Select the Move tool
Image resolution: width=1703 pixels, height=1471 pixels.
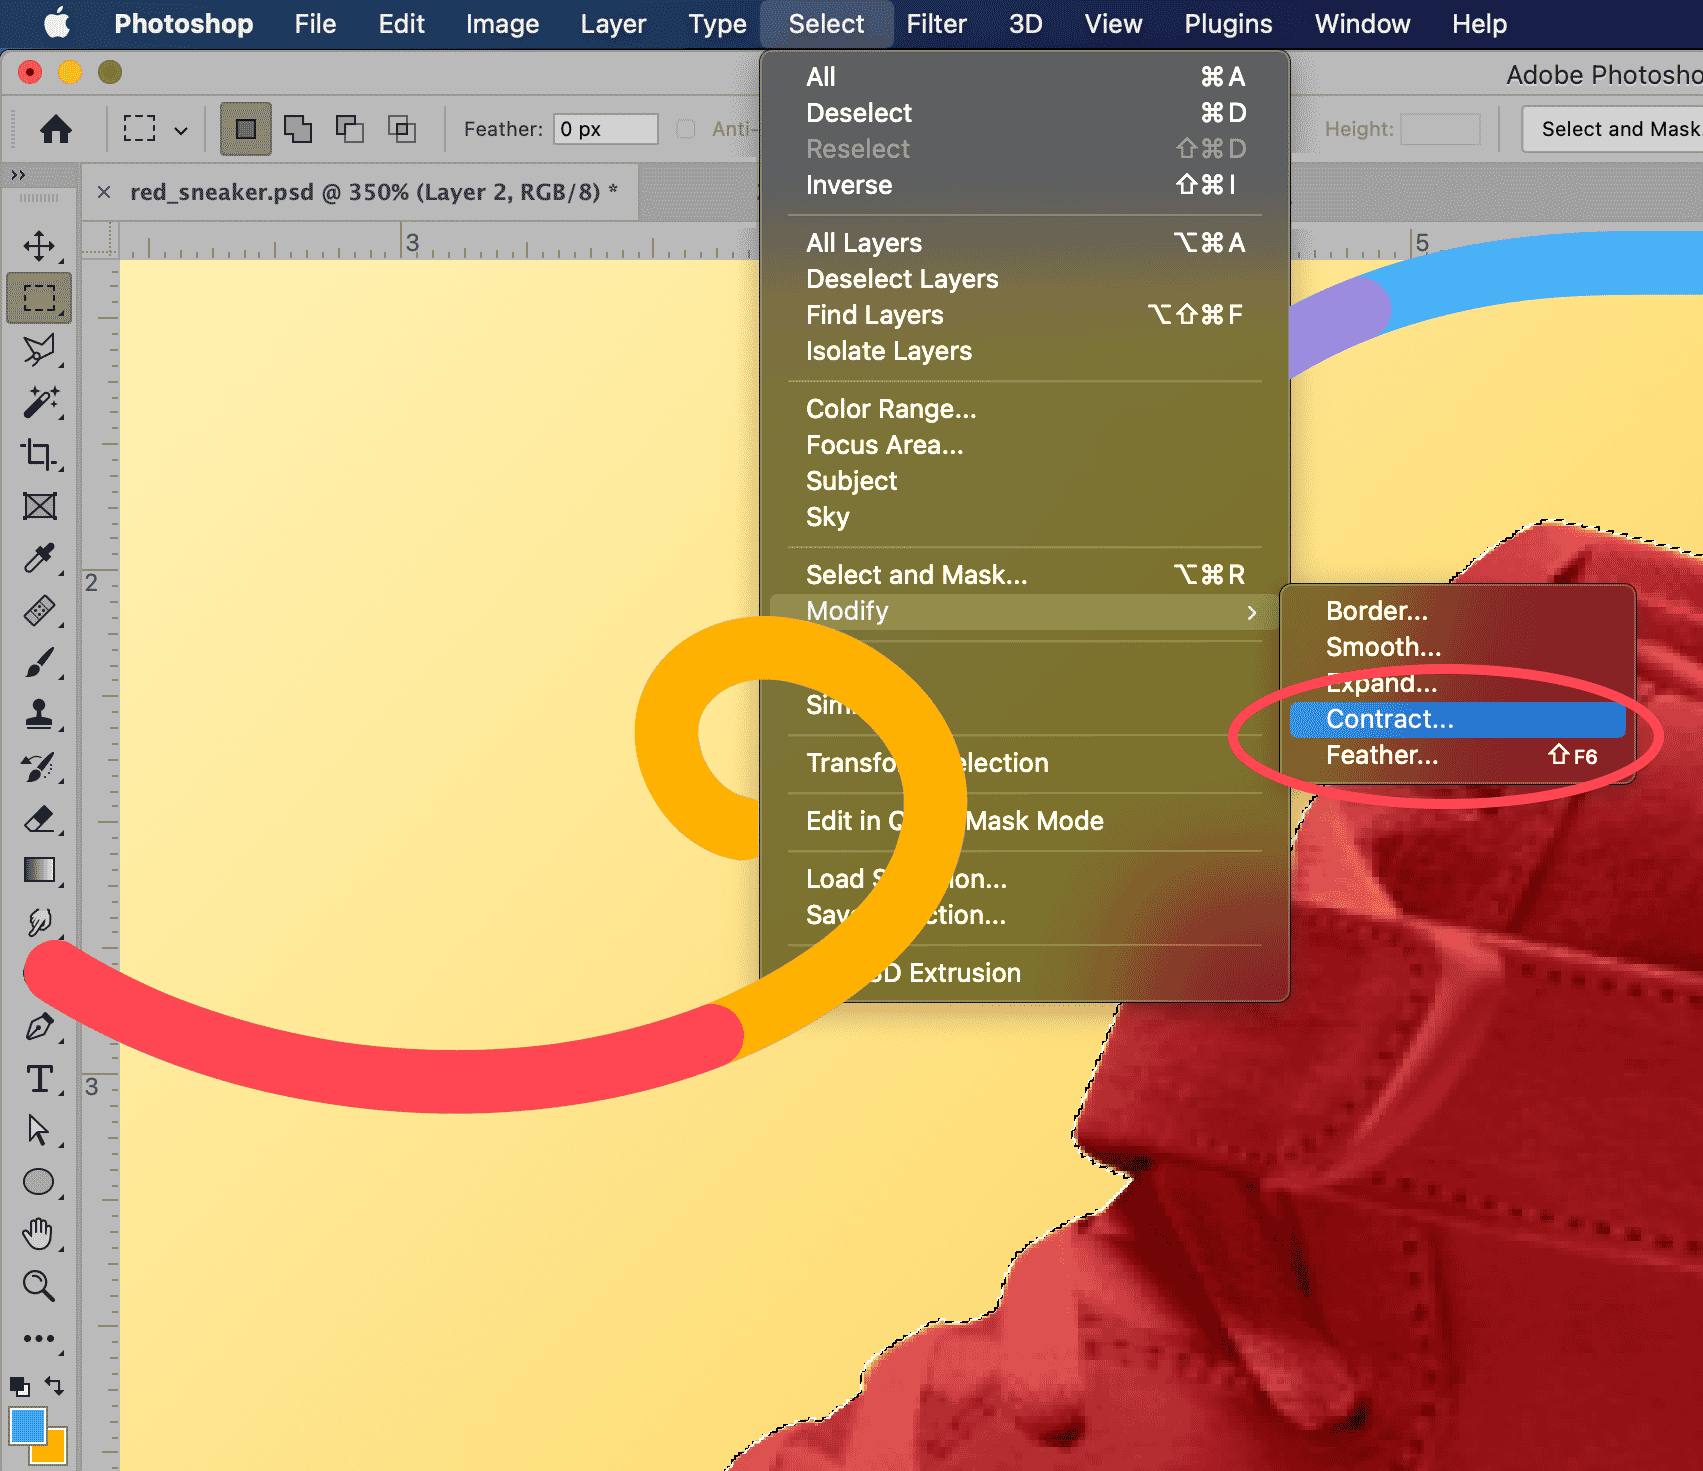pyautogui.click(x=39, y=246)
